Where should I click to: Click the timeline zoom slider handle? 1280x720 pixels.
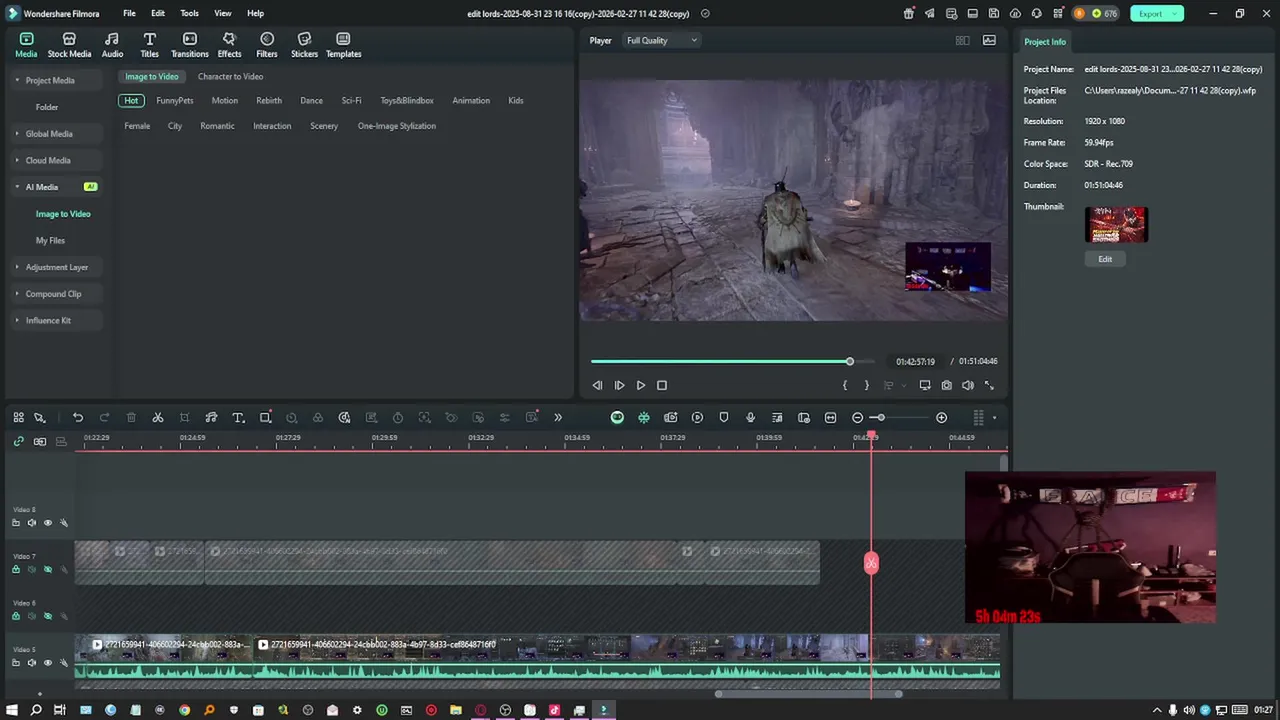coord(880,417)
